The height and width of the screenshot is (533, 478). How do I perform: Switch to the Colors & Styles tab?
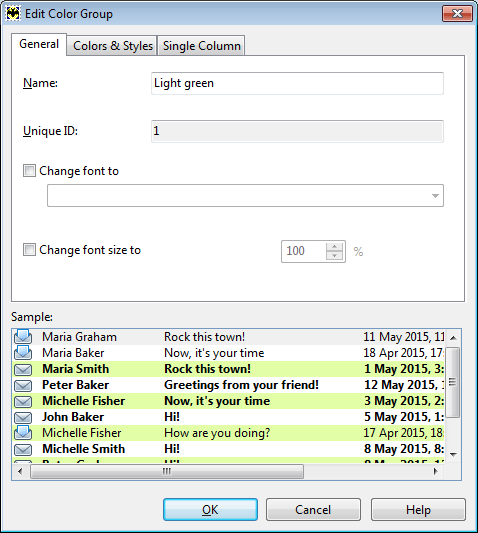coord(113,46)
